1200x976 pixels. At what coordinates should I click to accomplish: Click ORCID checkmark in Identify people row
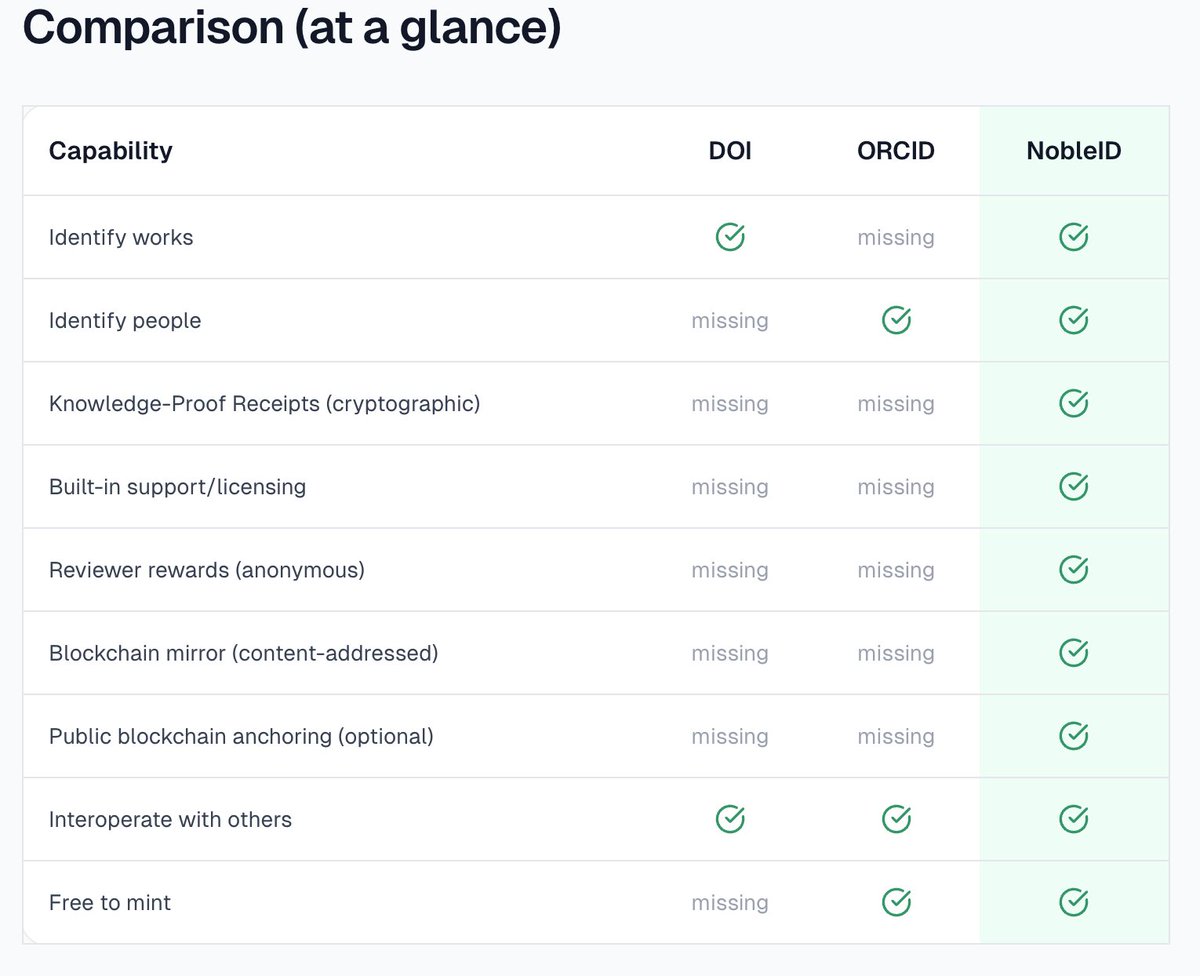click(x=896, y=320)
